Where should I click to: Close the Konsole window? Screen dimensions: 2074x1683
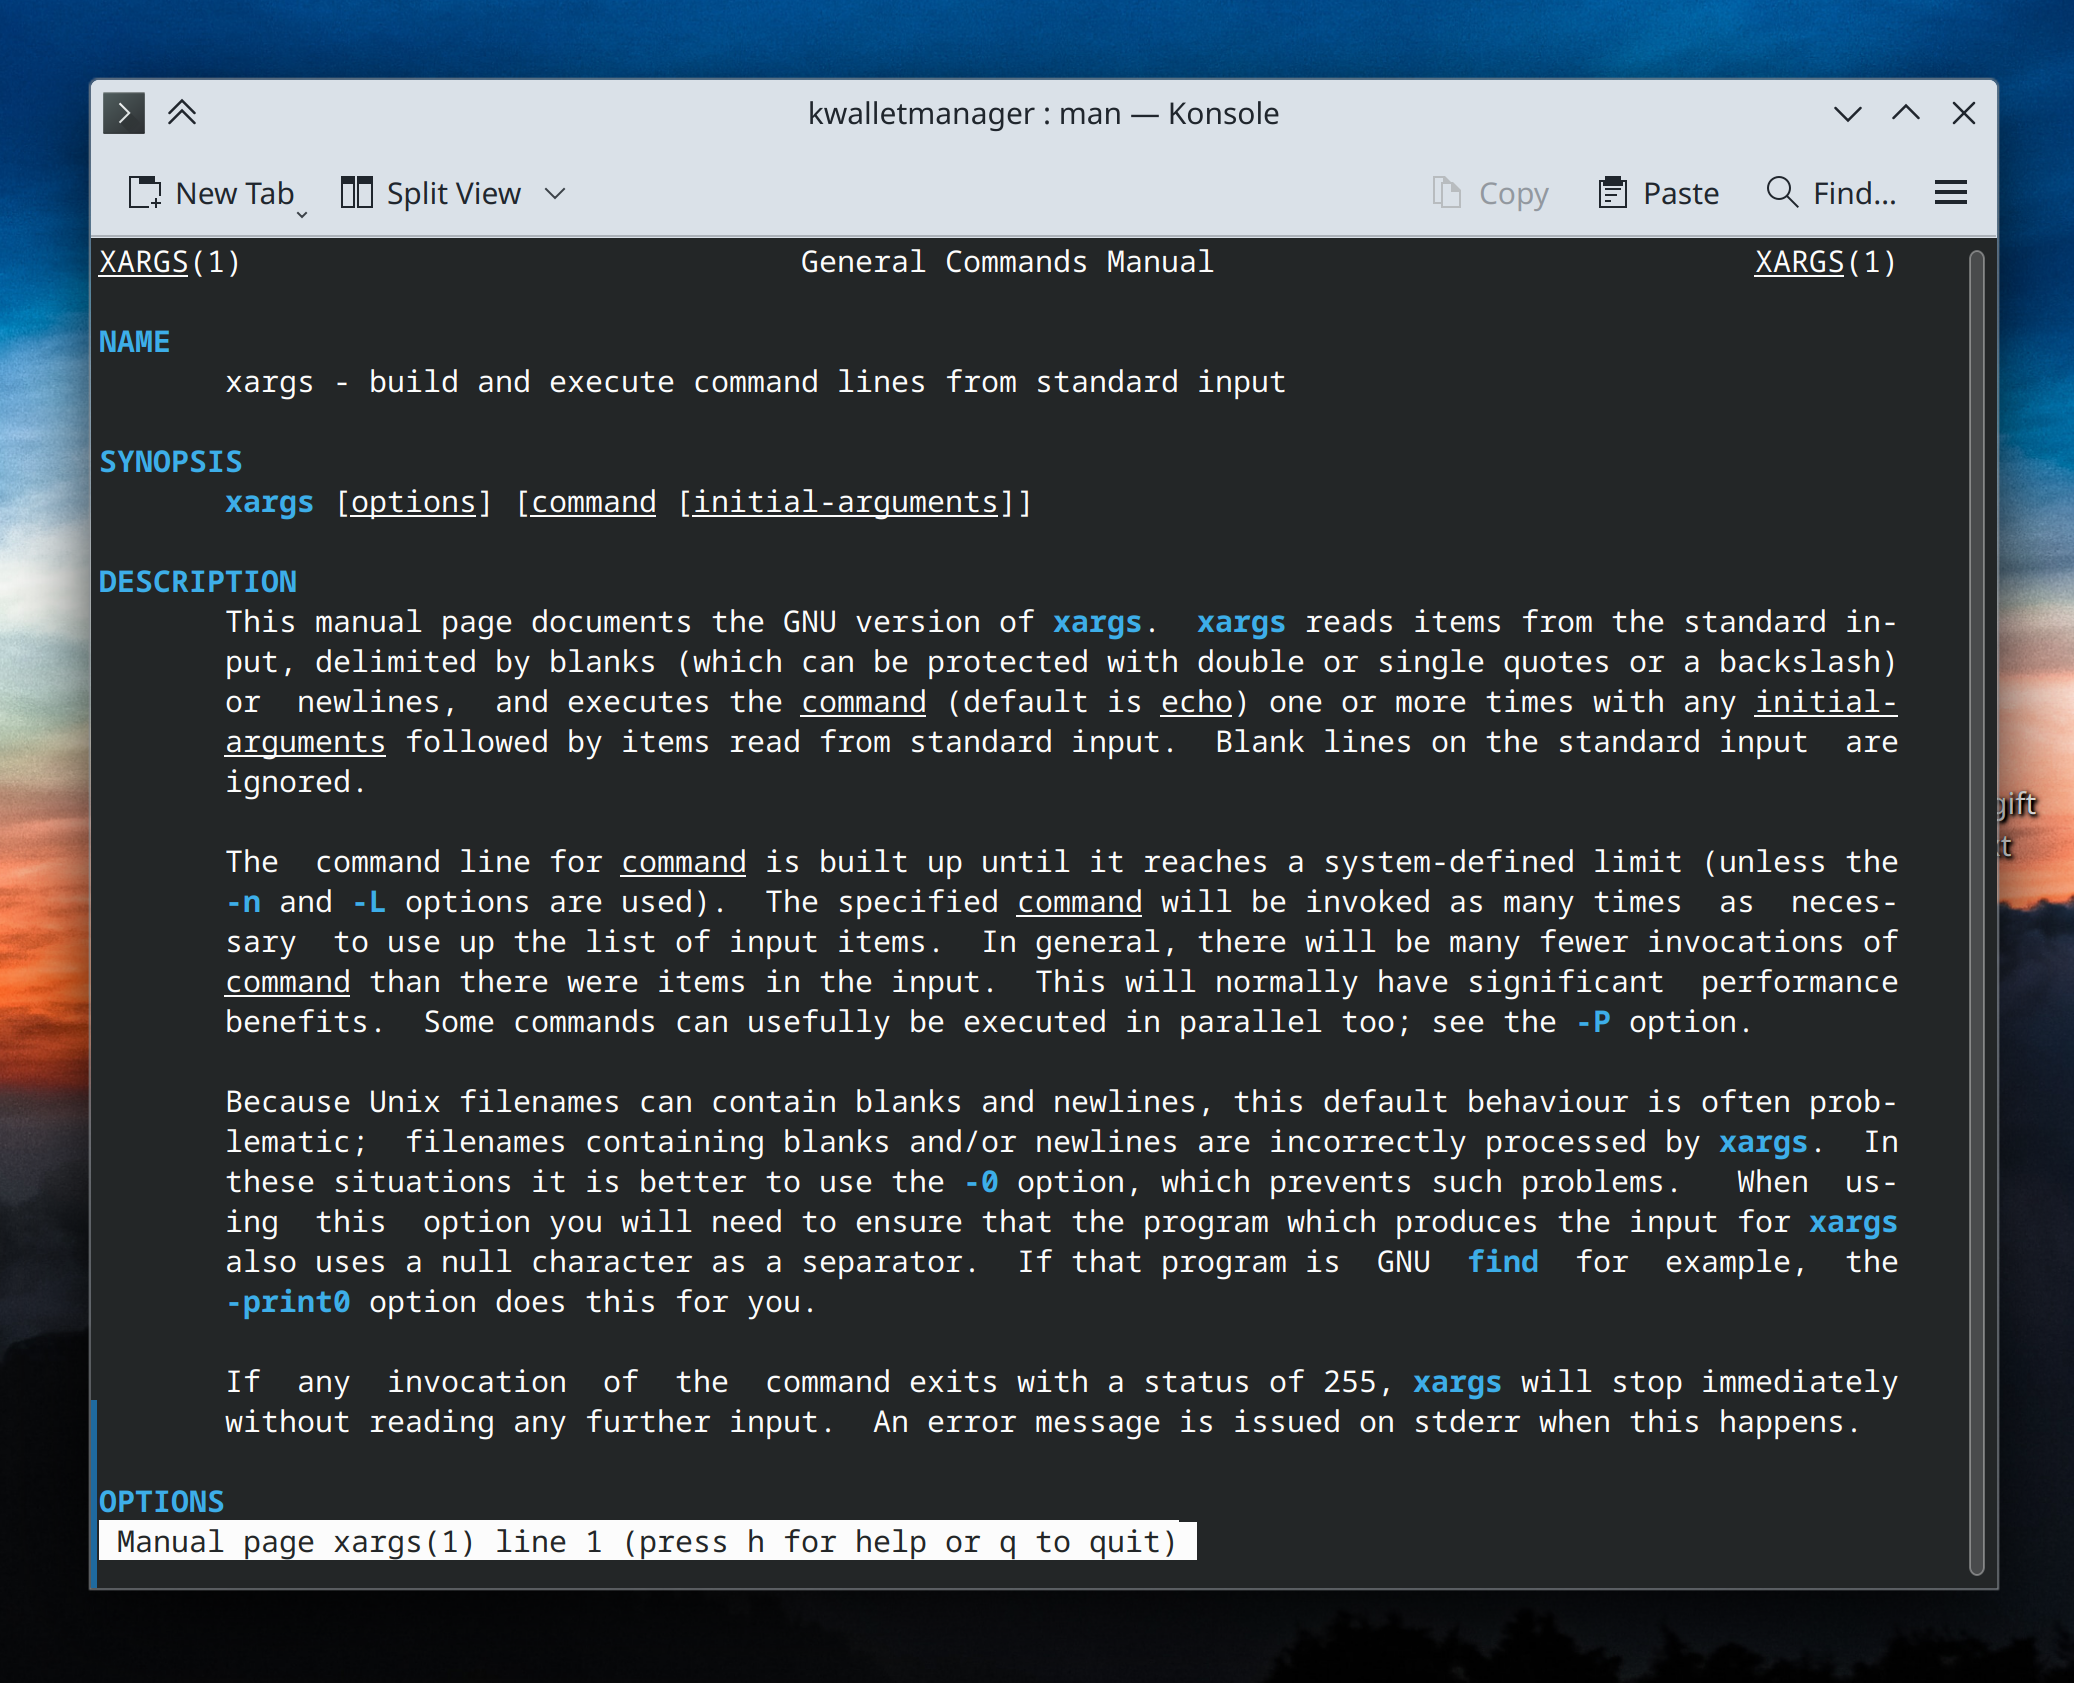tap(1963, 113)
